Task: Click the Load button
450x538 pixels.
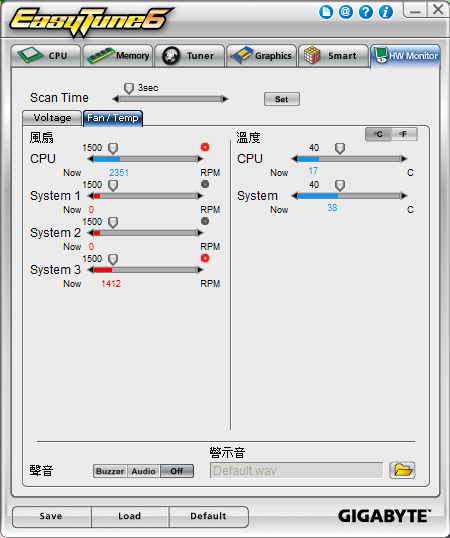Action: (x=130, y=516)
